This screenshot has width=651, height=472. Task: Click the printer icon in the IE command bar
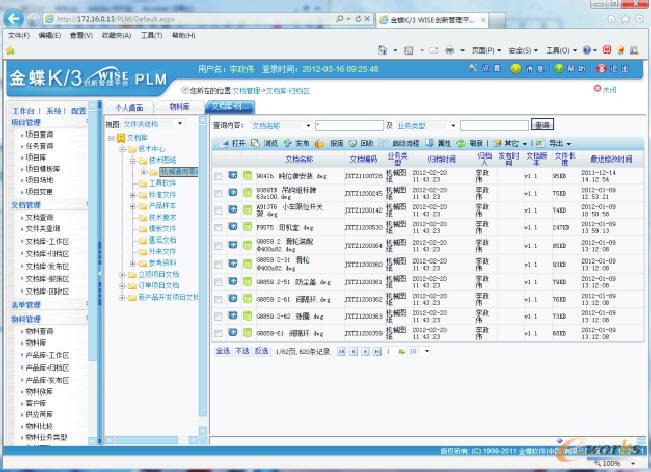[450, 51]
